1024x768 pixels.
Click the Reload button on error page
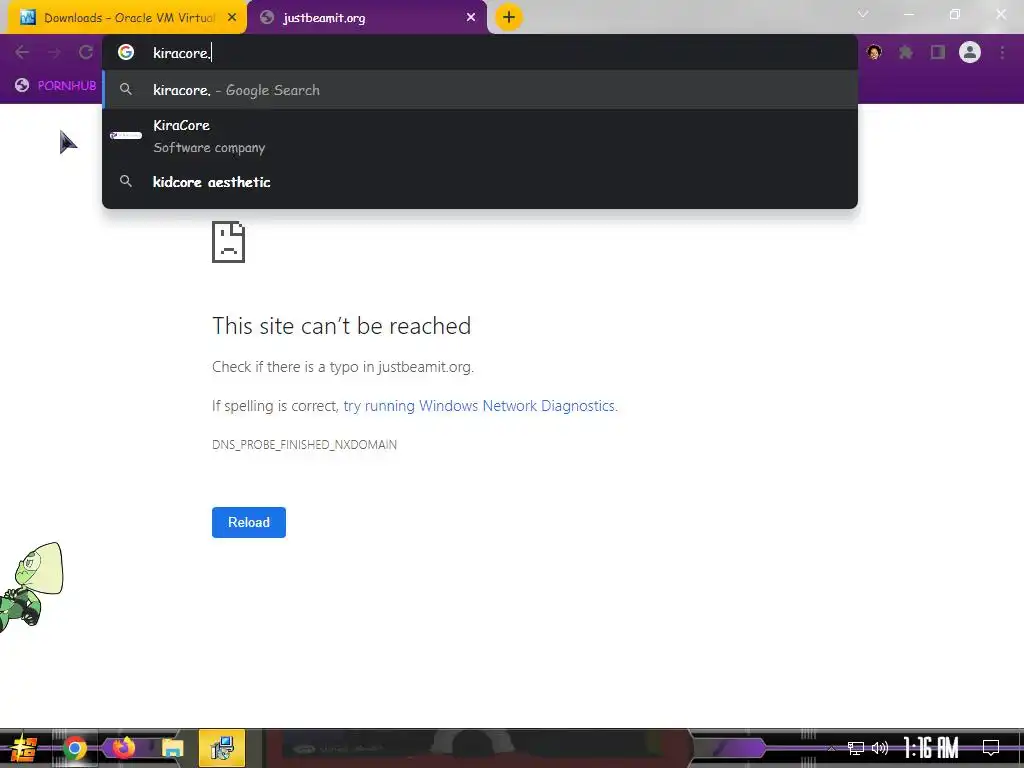coord(249,522)
